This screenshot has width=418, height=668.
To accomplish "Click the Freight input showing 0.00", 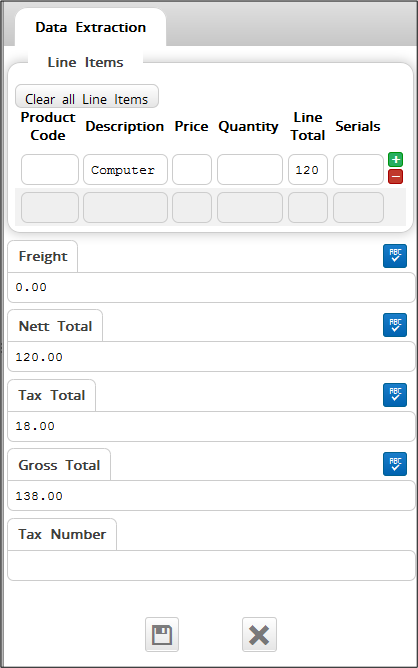I will point(211,288).
